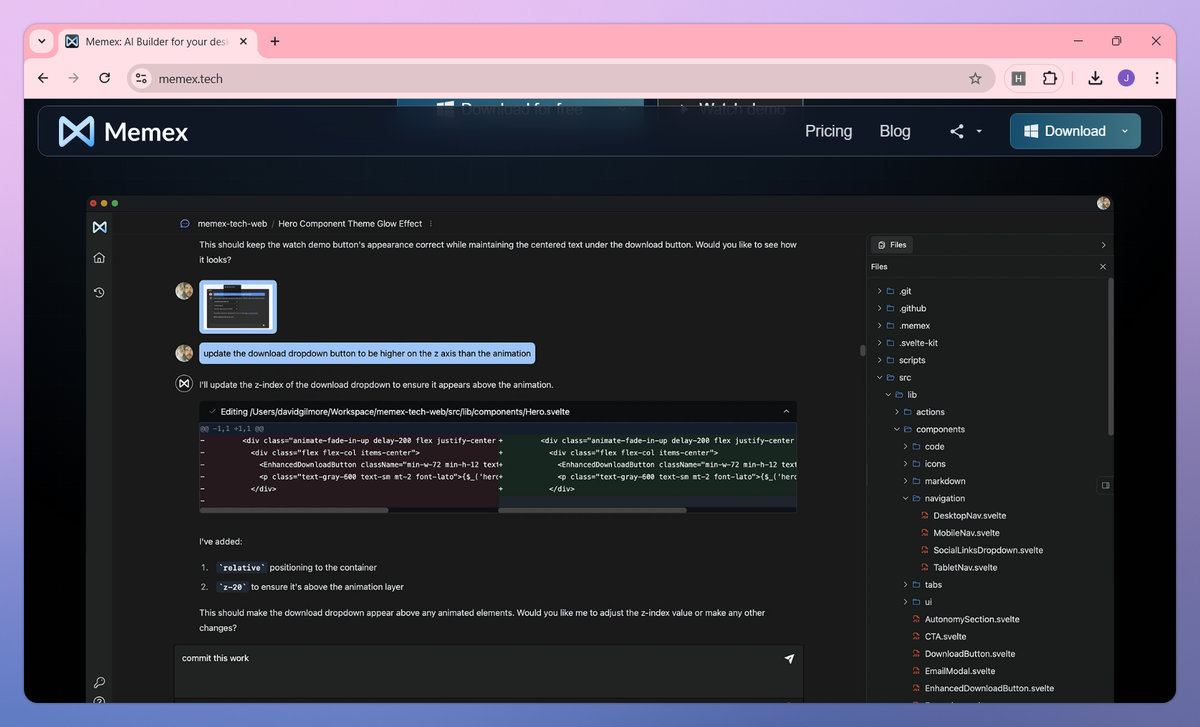Bookmark this page with the star icon

pos(975,78)
